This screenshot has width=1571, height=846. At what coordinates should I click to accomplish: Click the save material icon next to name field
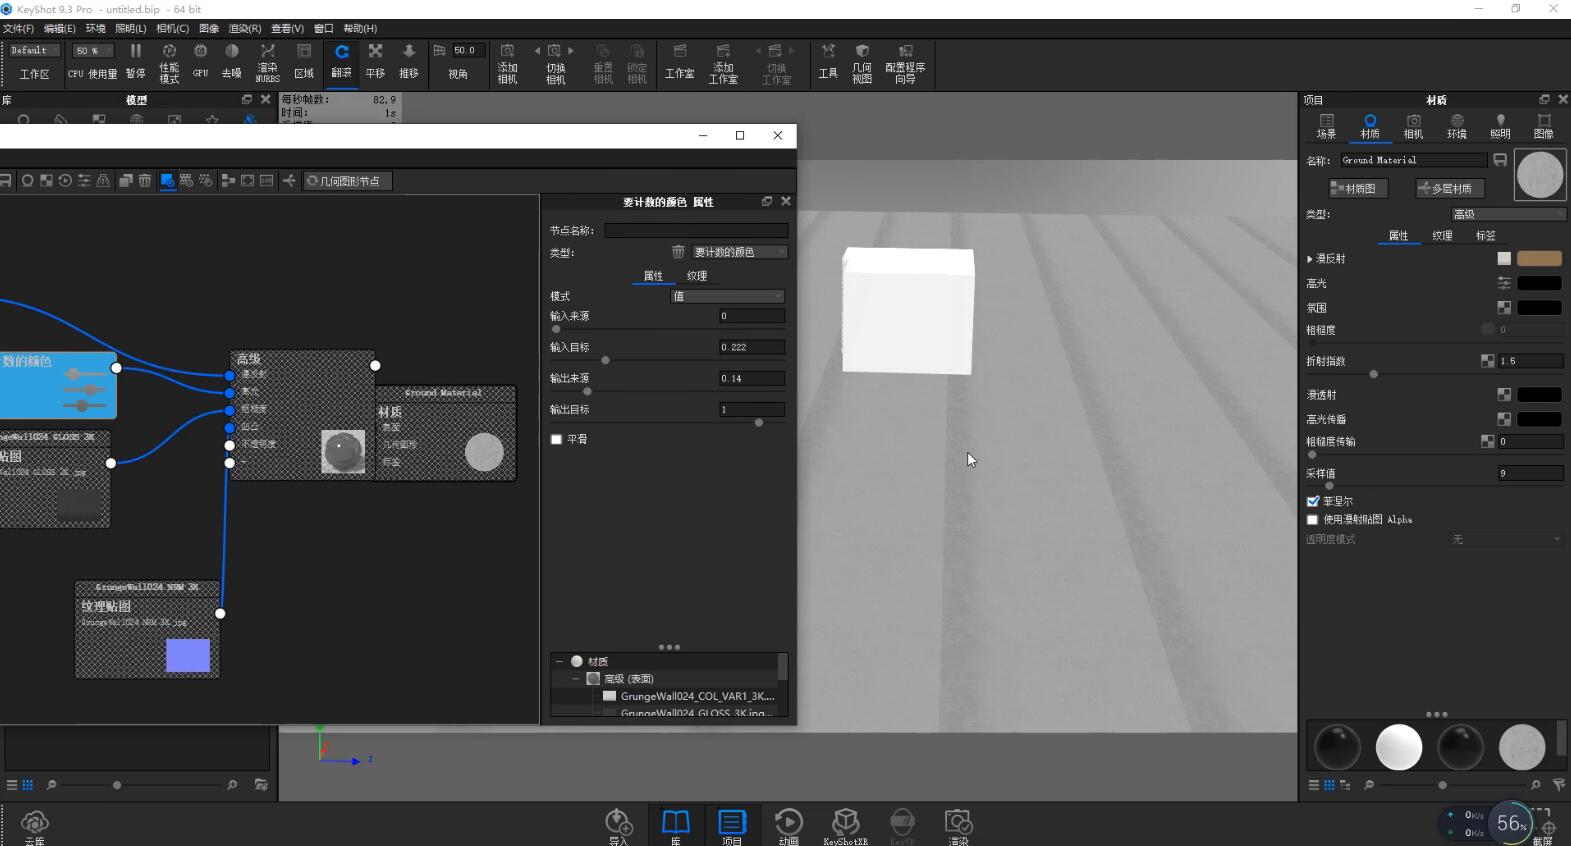1500,160
